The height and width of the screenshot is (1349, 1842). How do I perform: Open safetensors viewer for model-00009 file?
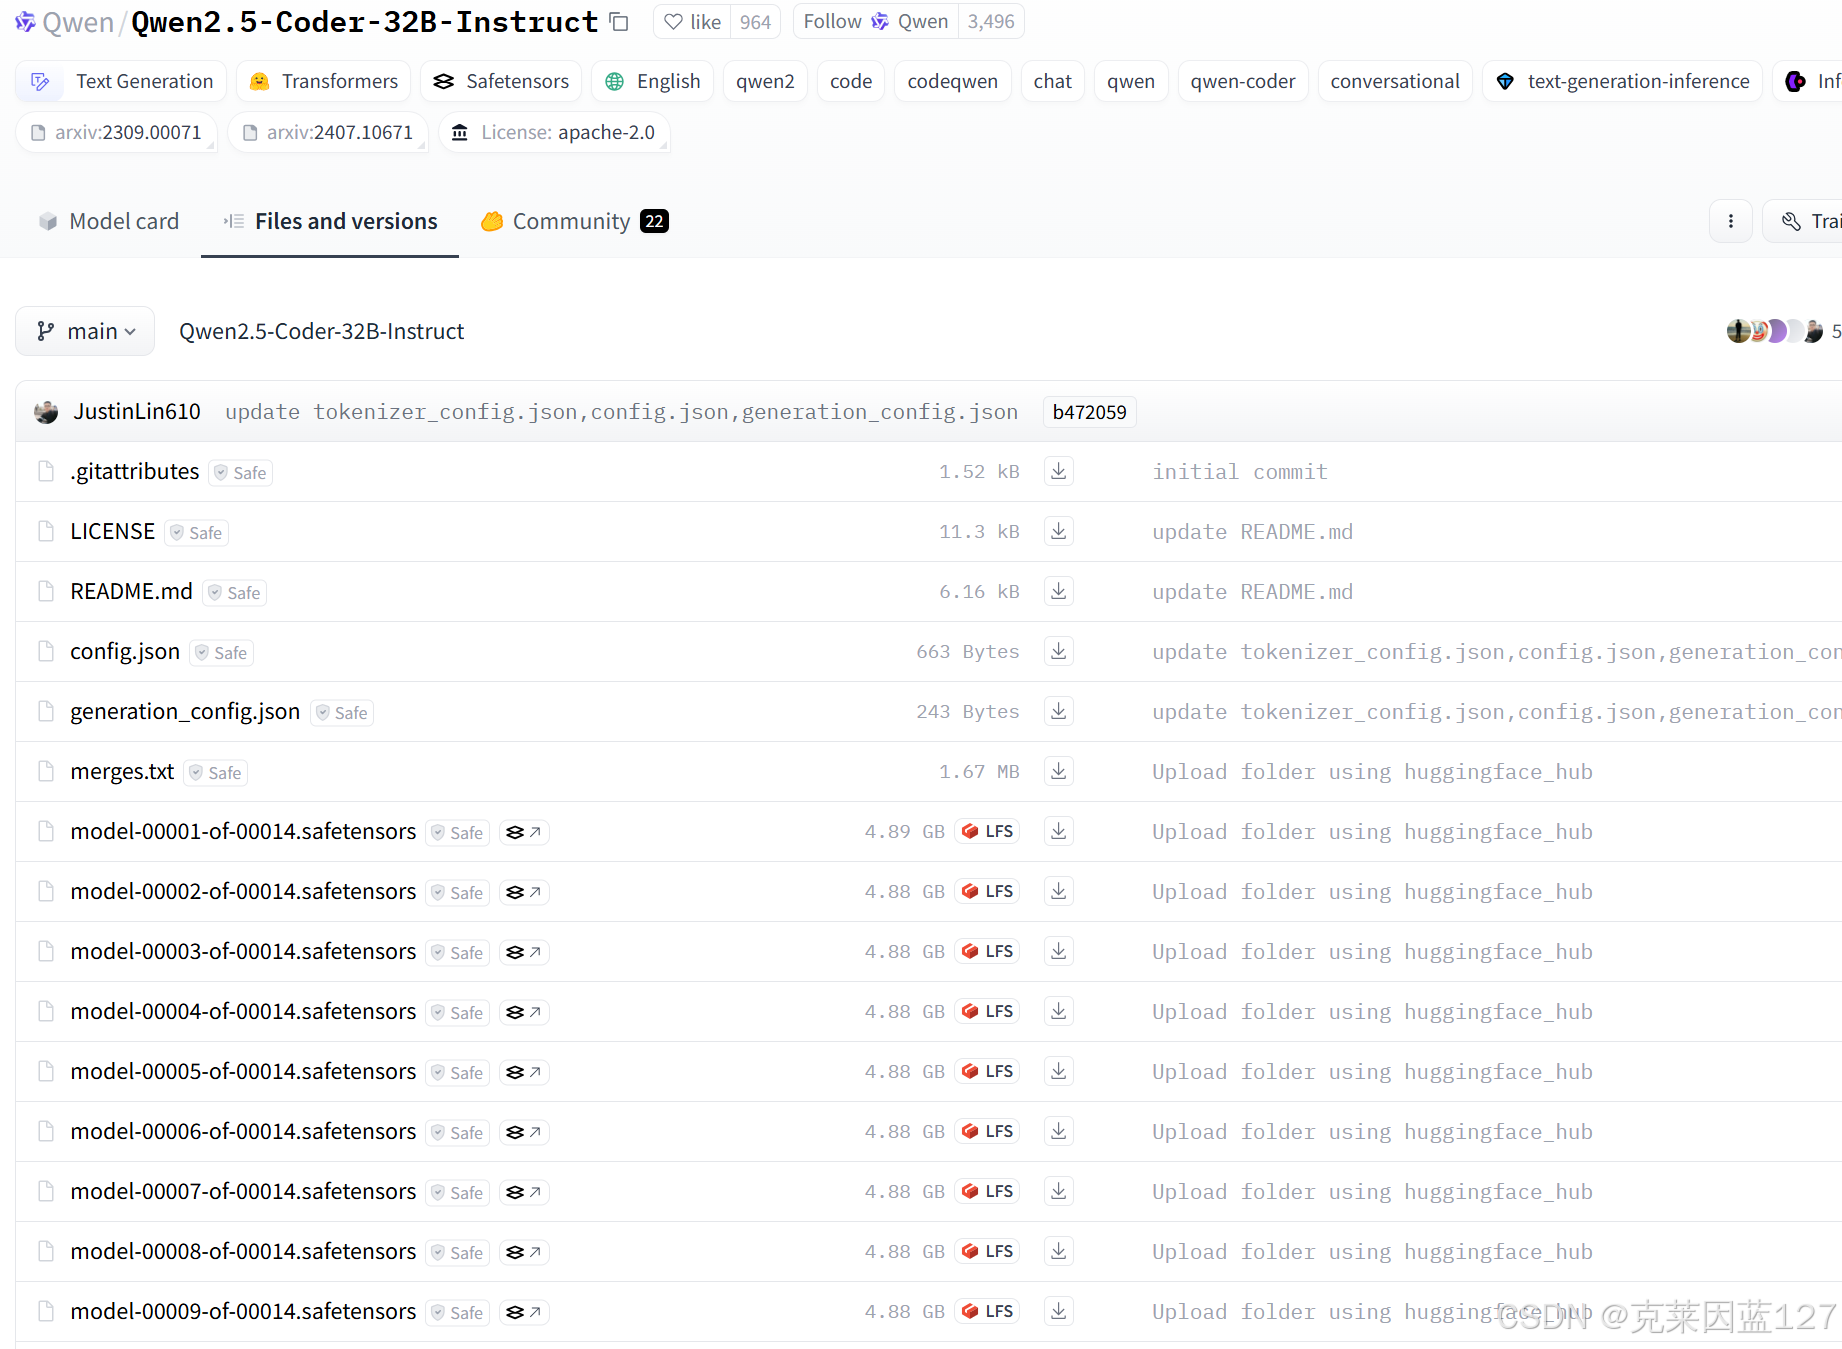pos(523,1312)
